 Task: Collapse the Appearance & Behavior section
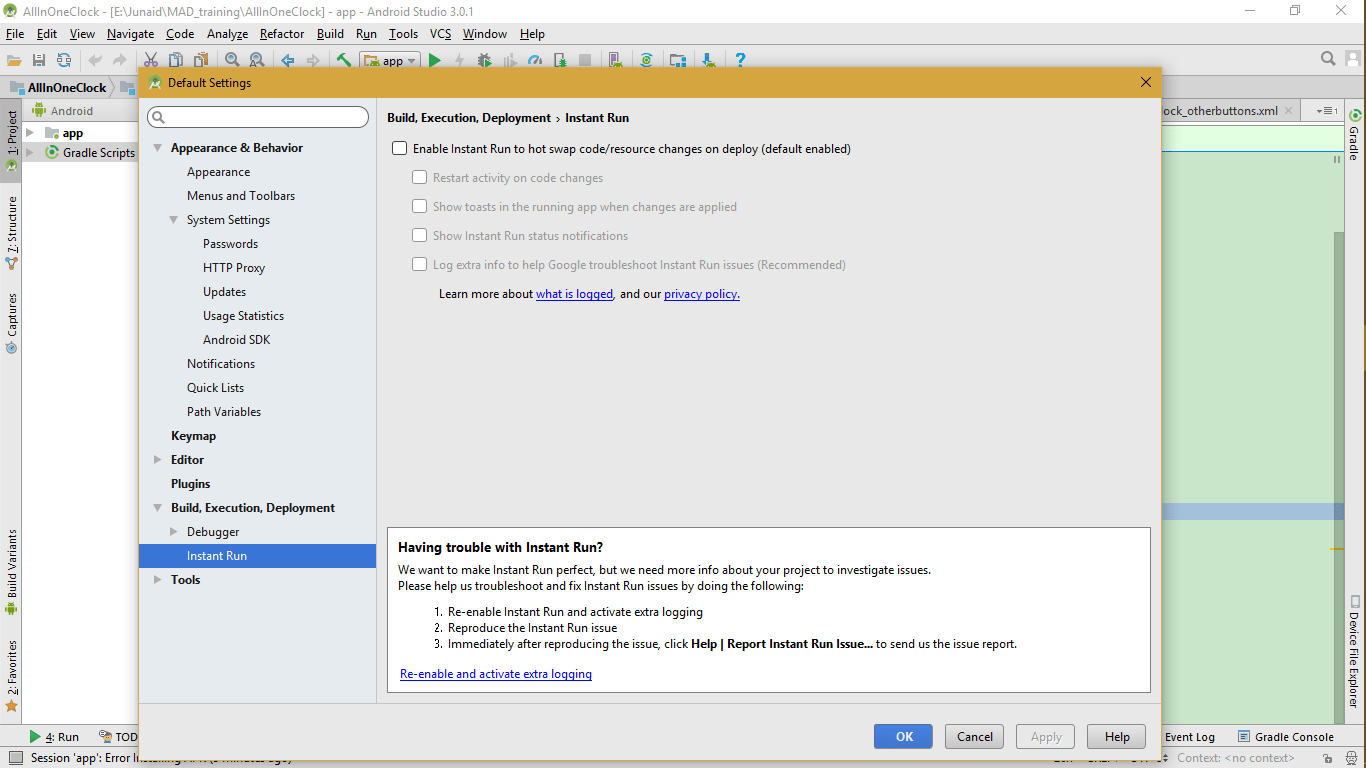pyautogui.click(x=158, y=148)
